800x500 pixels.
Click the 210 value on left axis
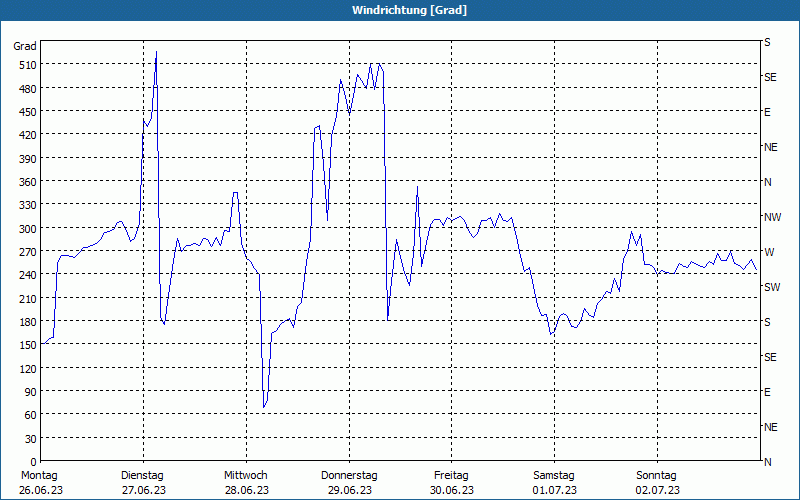pos(28,298)
